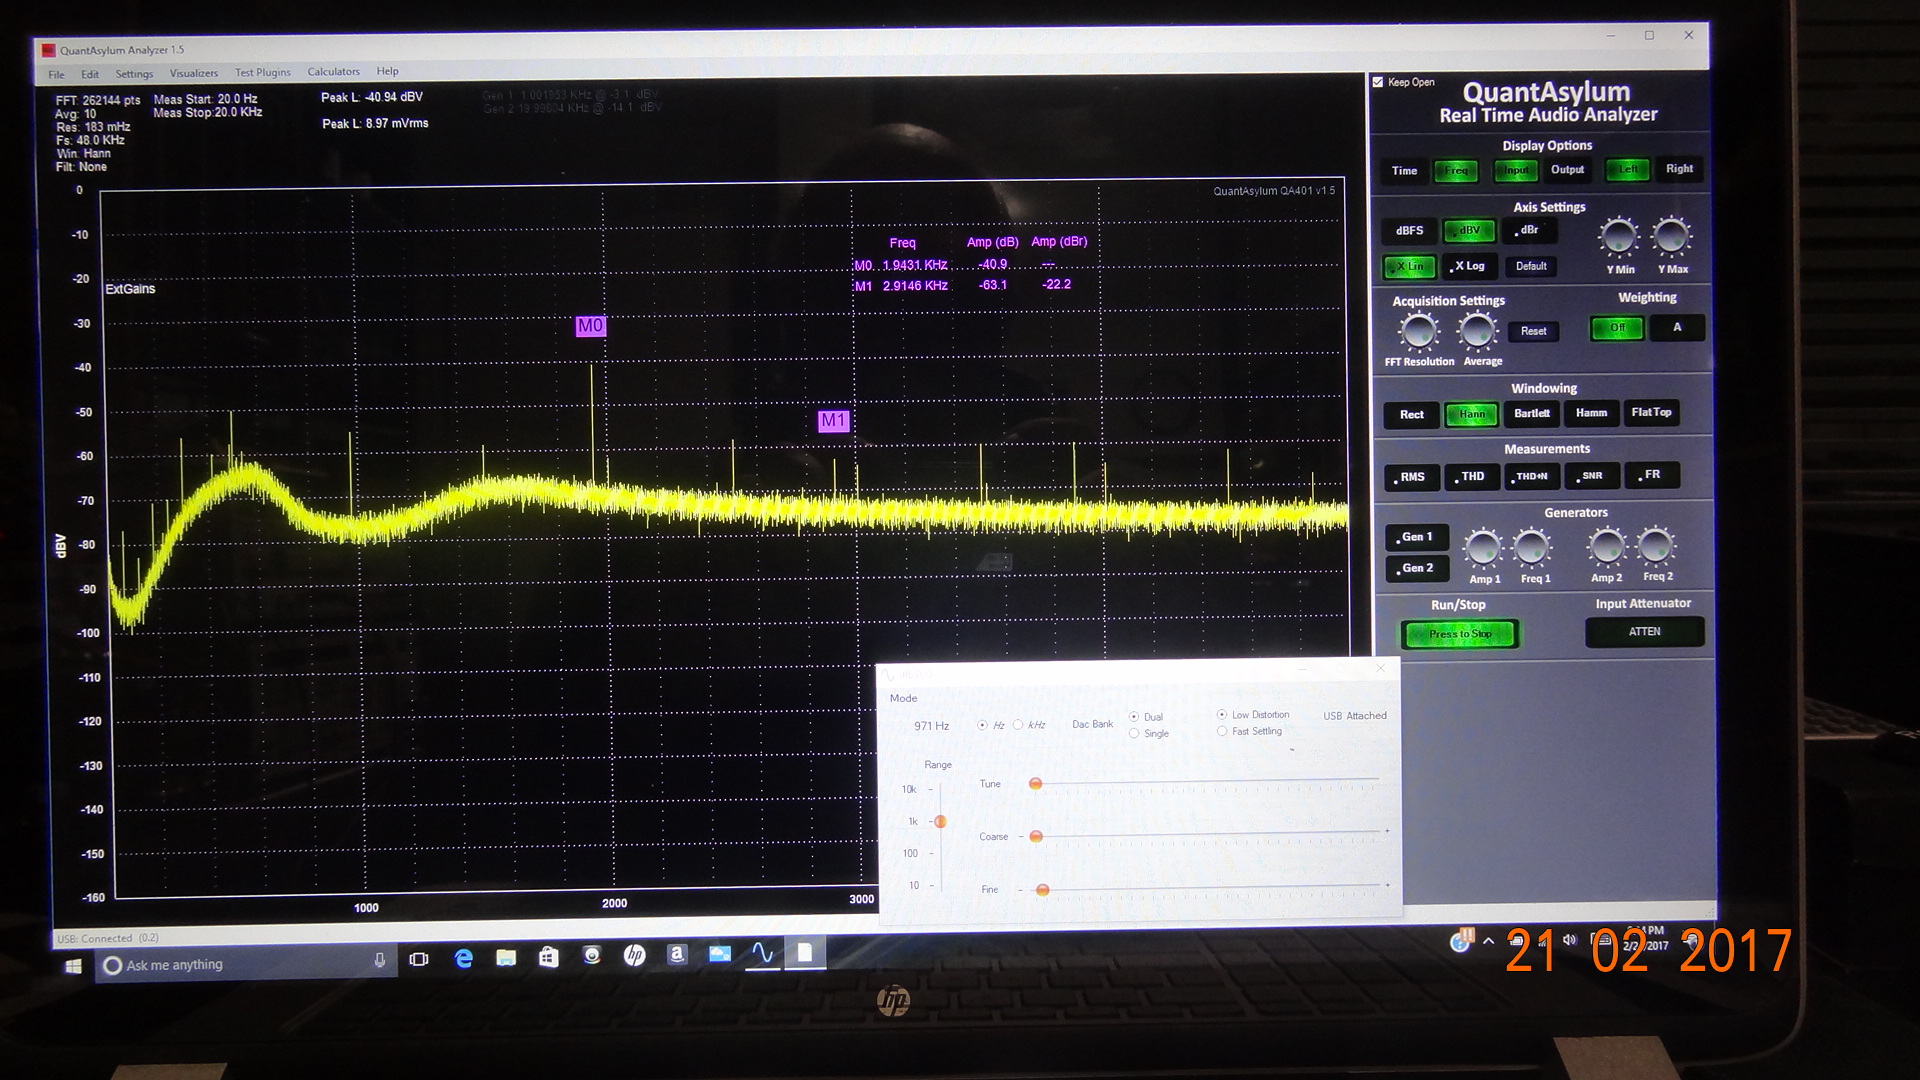Click the Amp 2 generator knob
Image resolution: width=1920 pixels, height=1080 pixels.
(1607, 547)
